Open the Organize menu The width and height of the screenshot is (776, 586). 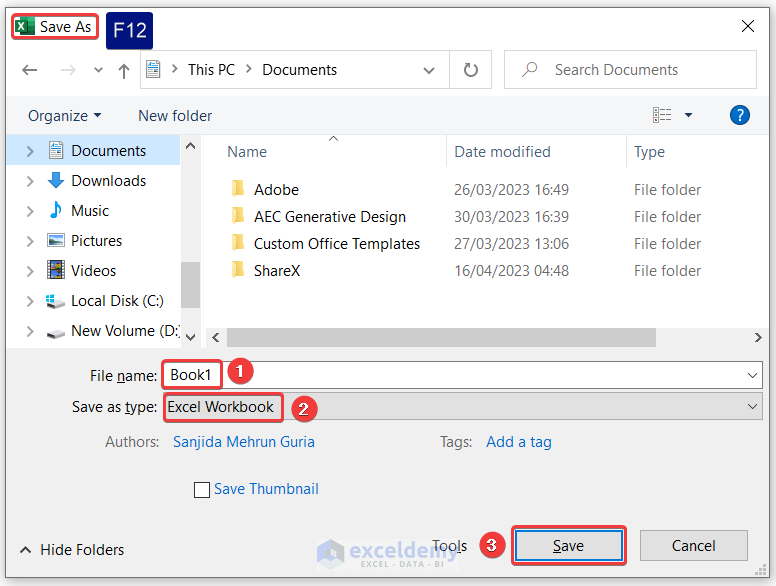click(64, 116)
